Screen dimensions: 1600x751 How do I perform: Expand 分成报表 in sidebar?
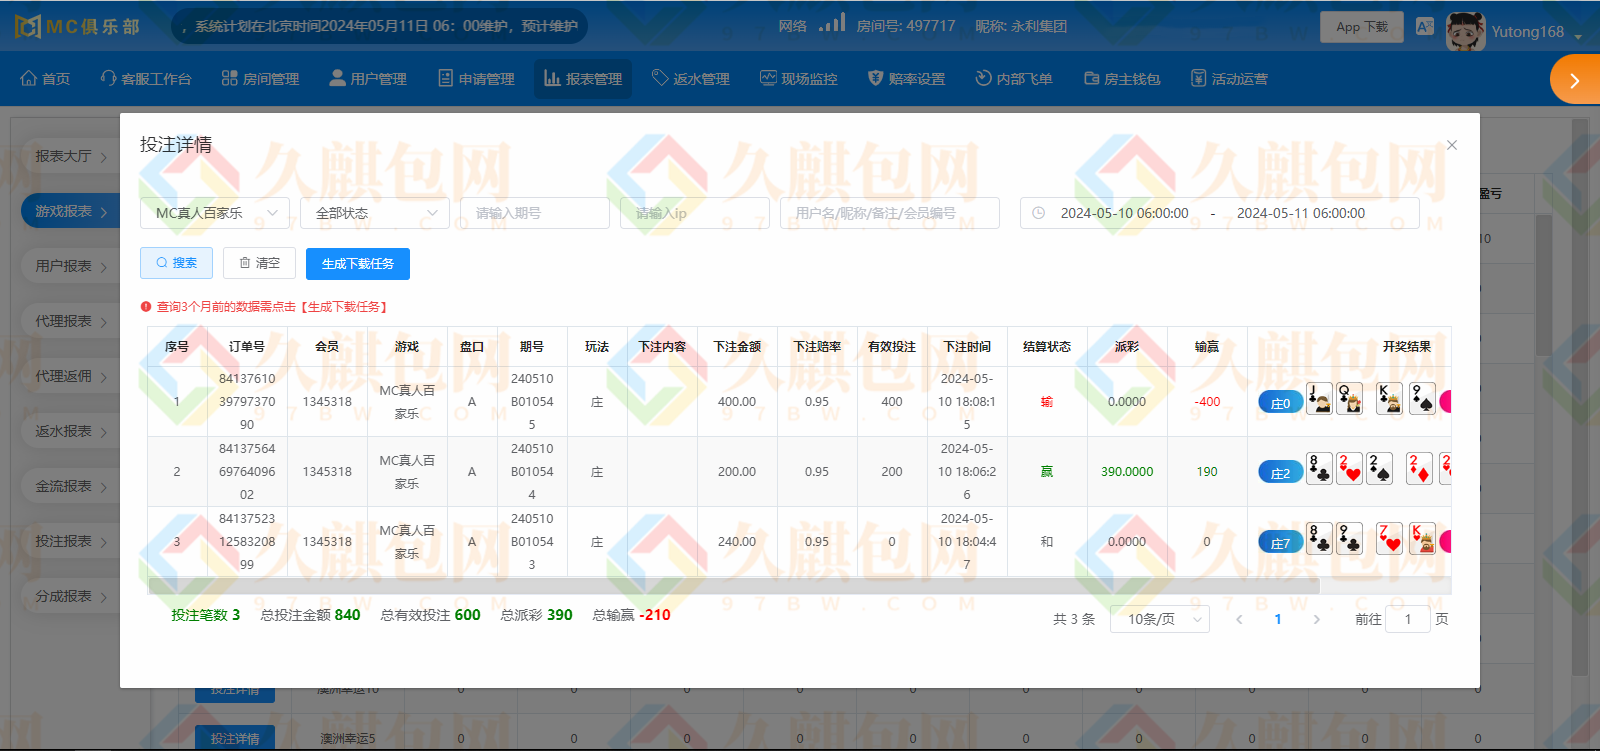tap(70, 596)
